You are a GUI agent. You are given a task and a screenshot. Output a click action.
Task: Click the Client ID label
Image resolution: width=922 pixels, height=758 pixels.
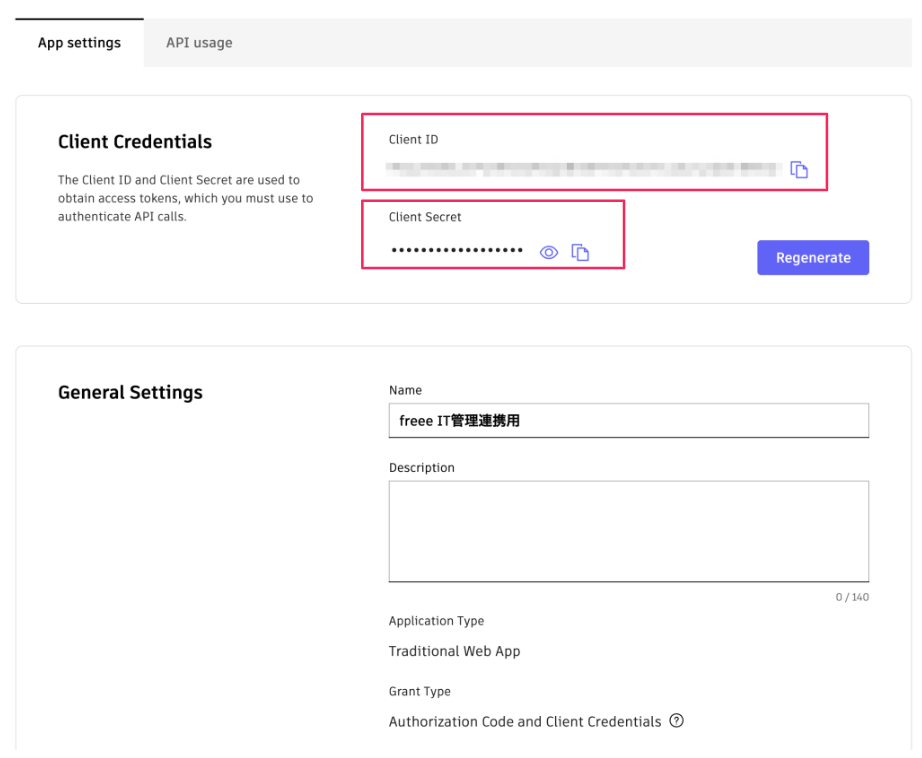click(413, 140)
